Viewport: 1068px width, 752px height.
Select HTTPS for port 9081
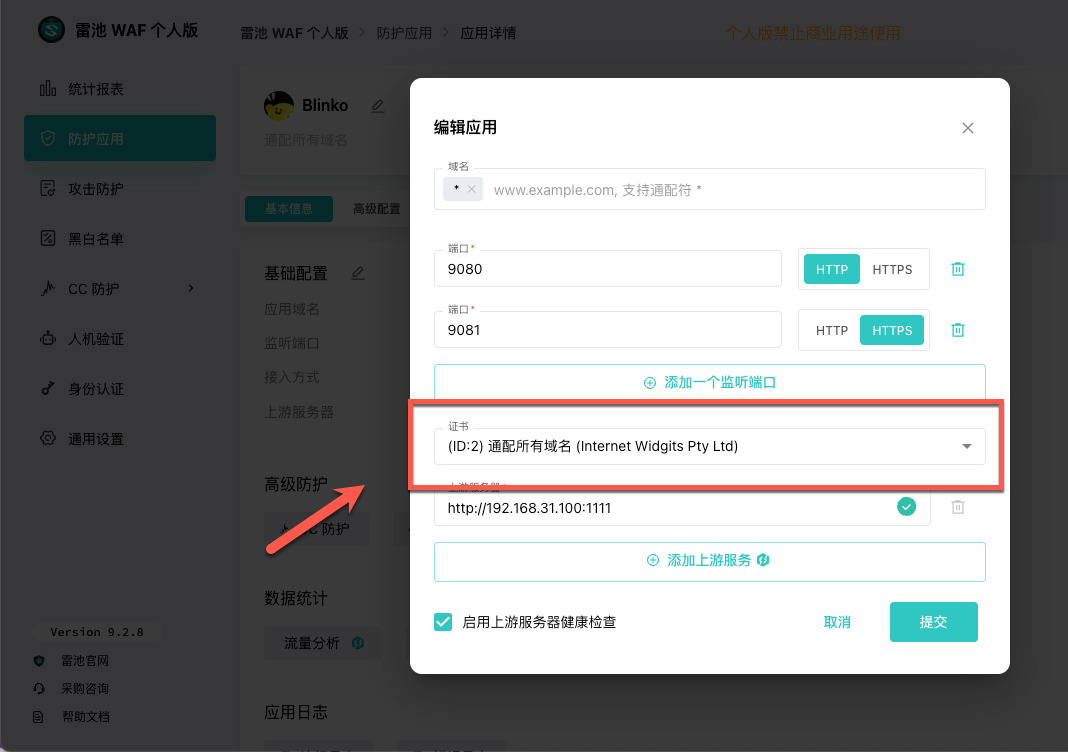point(892,330)
